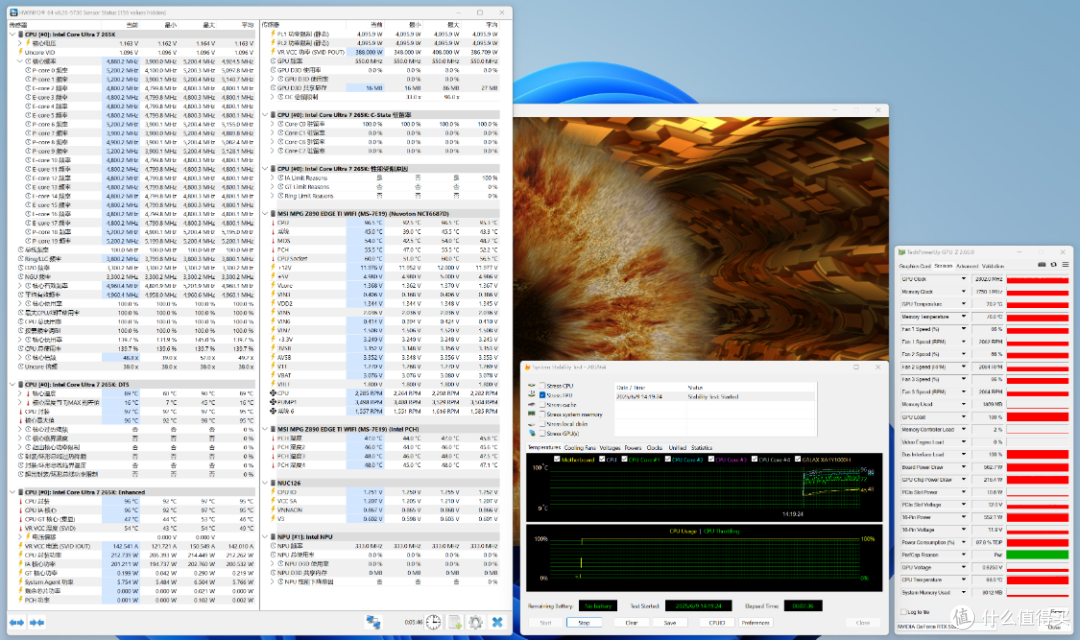
Task: Click HWiNFO blue X close-sensors icon
Action: [x=497, y=622]
